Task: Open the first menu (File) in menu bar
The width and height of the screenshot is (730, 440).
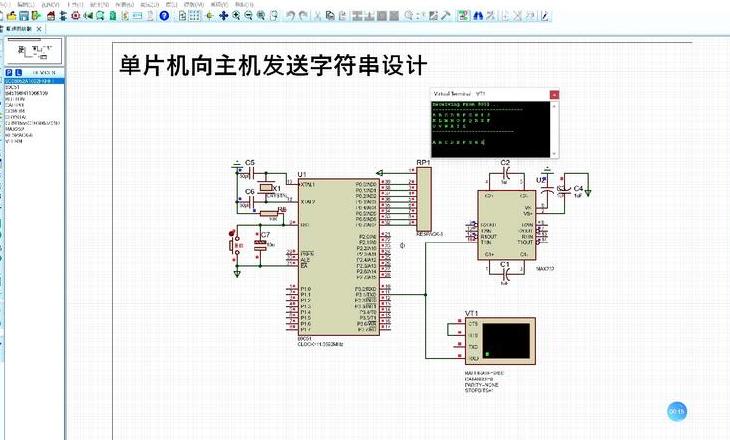Action: coord(5,4)
